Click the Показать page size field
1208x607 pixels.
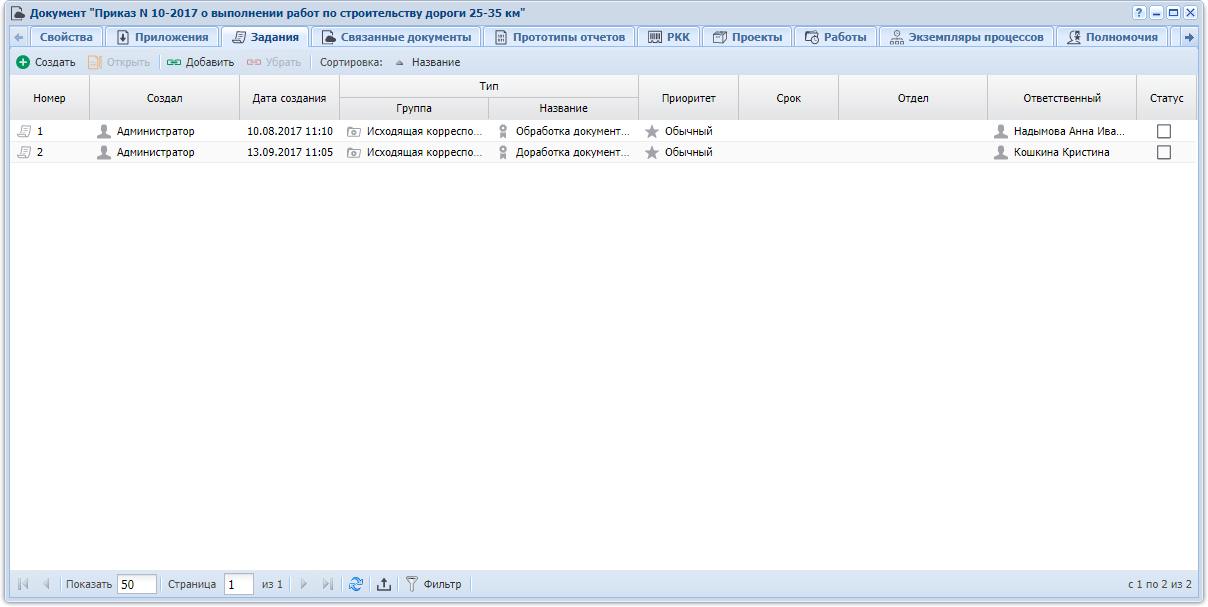point(136,584)
